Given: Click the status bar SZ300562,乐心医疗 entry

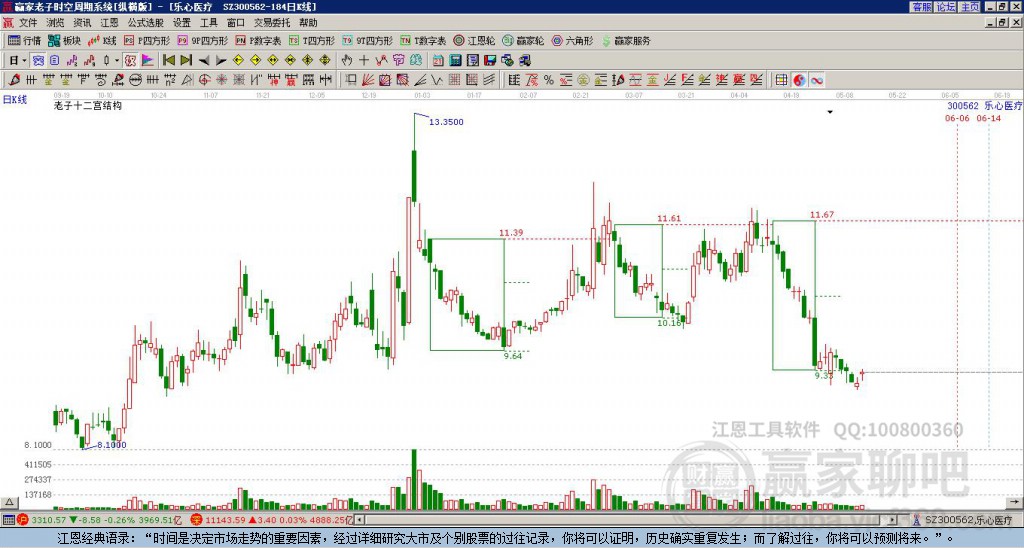Looking at the screenshot, I should pyautogui.click(x=963, y=520).
